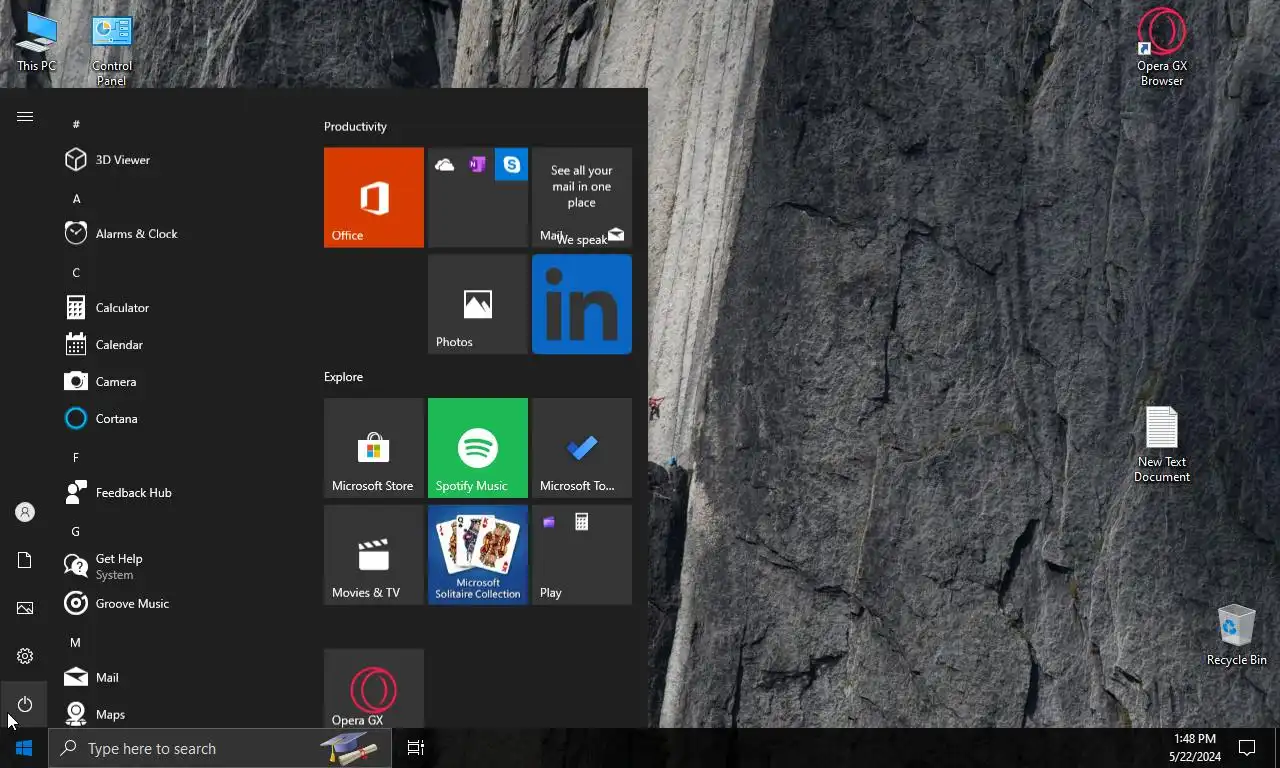The image size is (1280, 768).
Task: Open the Mail live tile
Action: click(582, 197)
